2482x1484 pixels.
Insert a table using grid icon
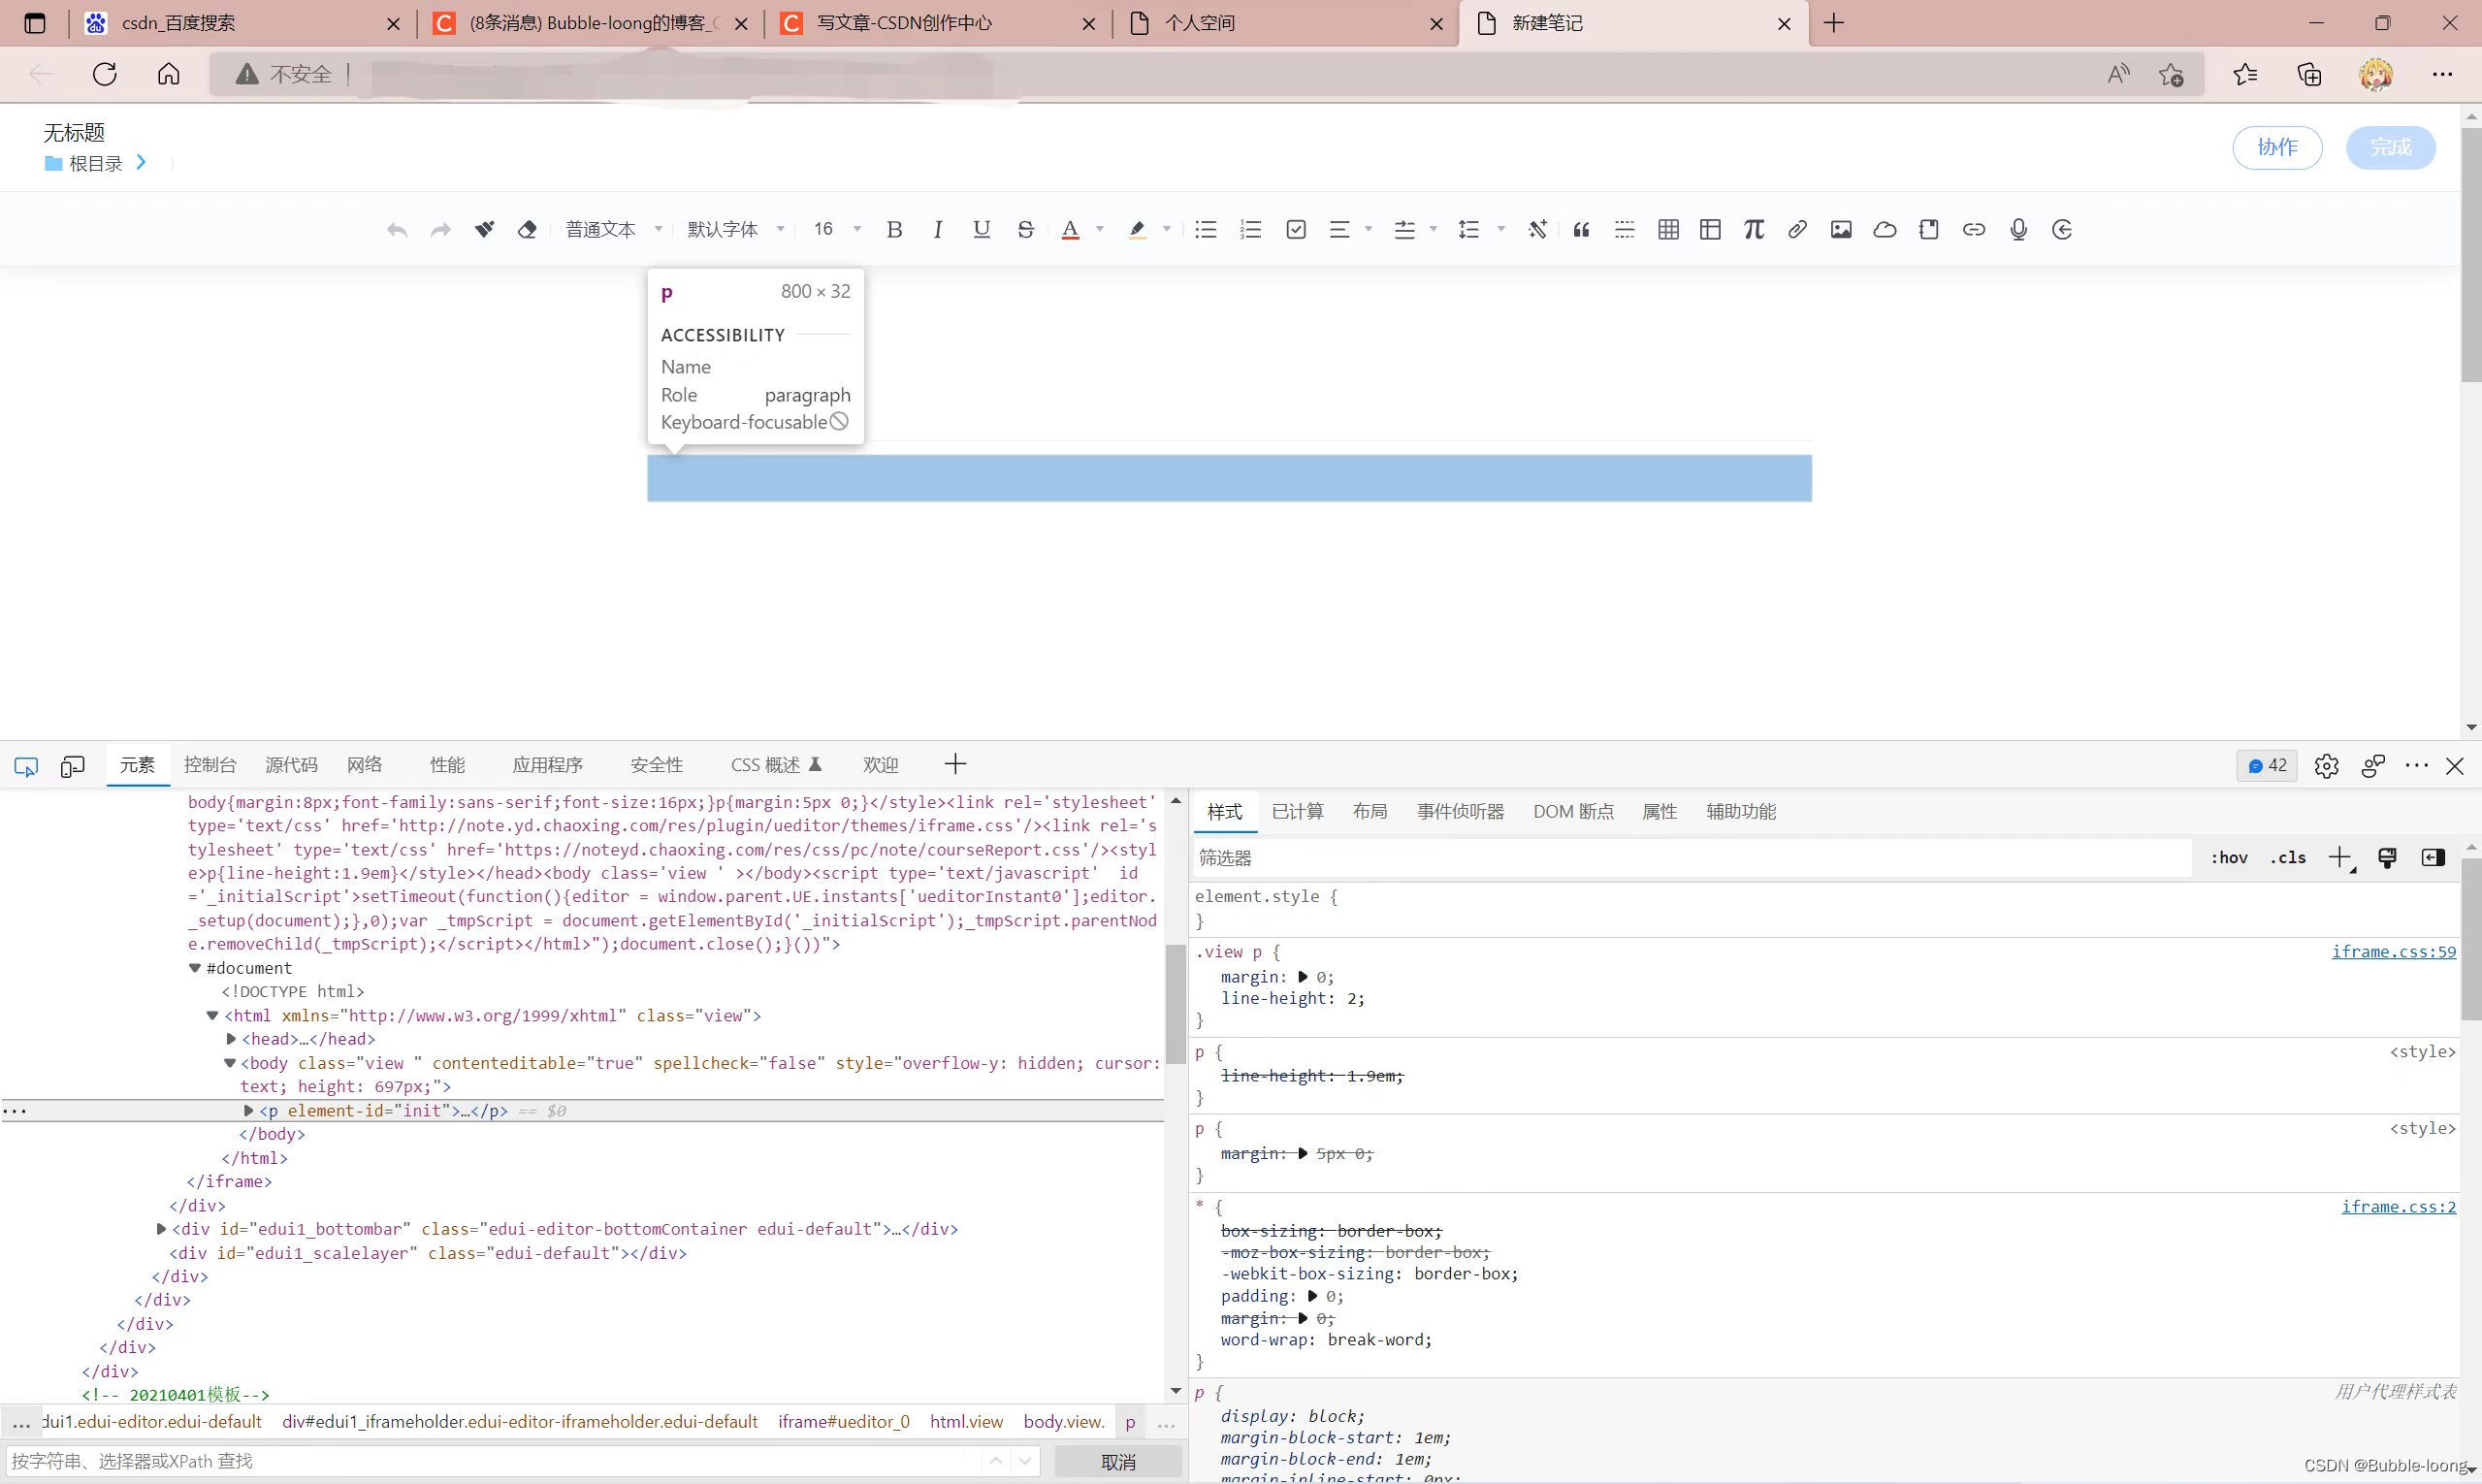click(x=1667, y=230)
